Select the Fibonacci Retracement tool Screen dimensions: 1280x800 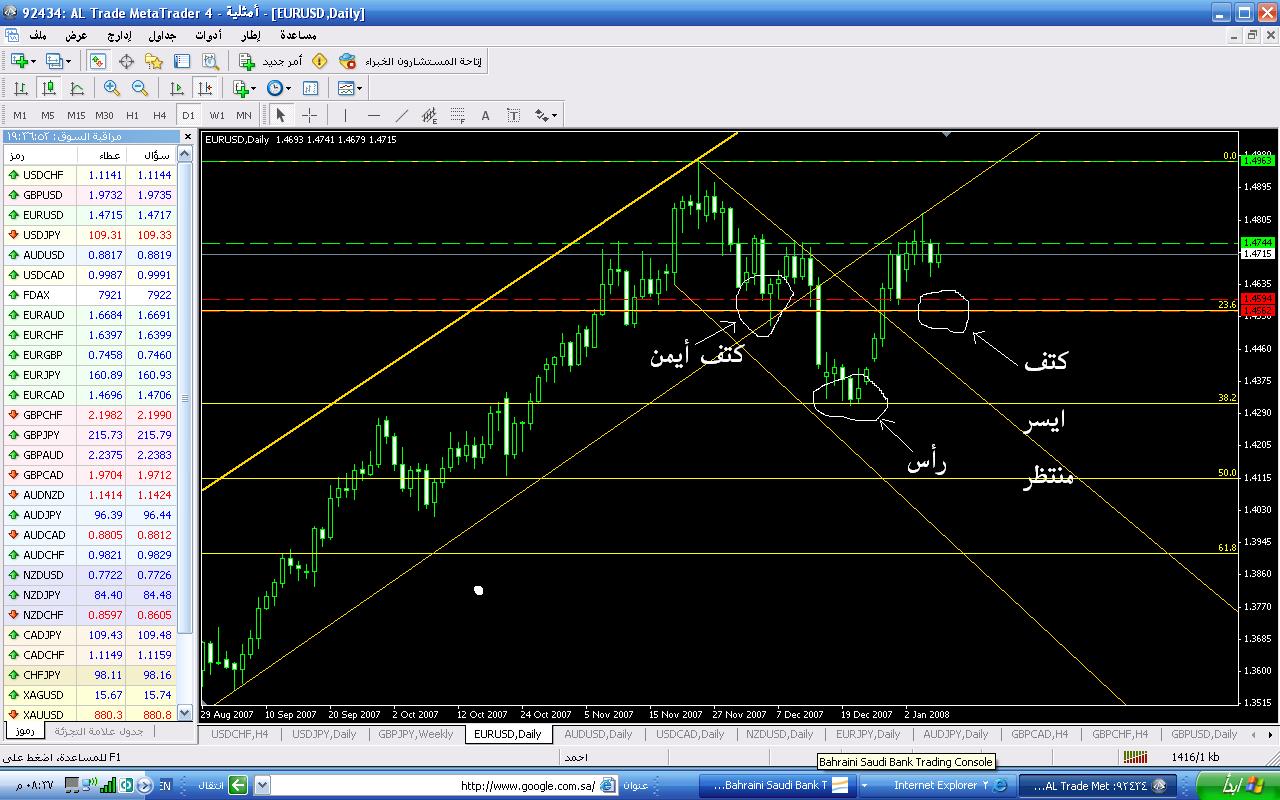(458, 115)
